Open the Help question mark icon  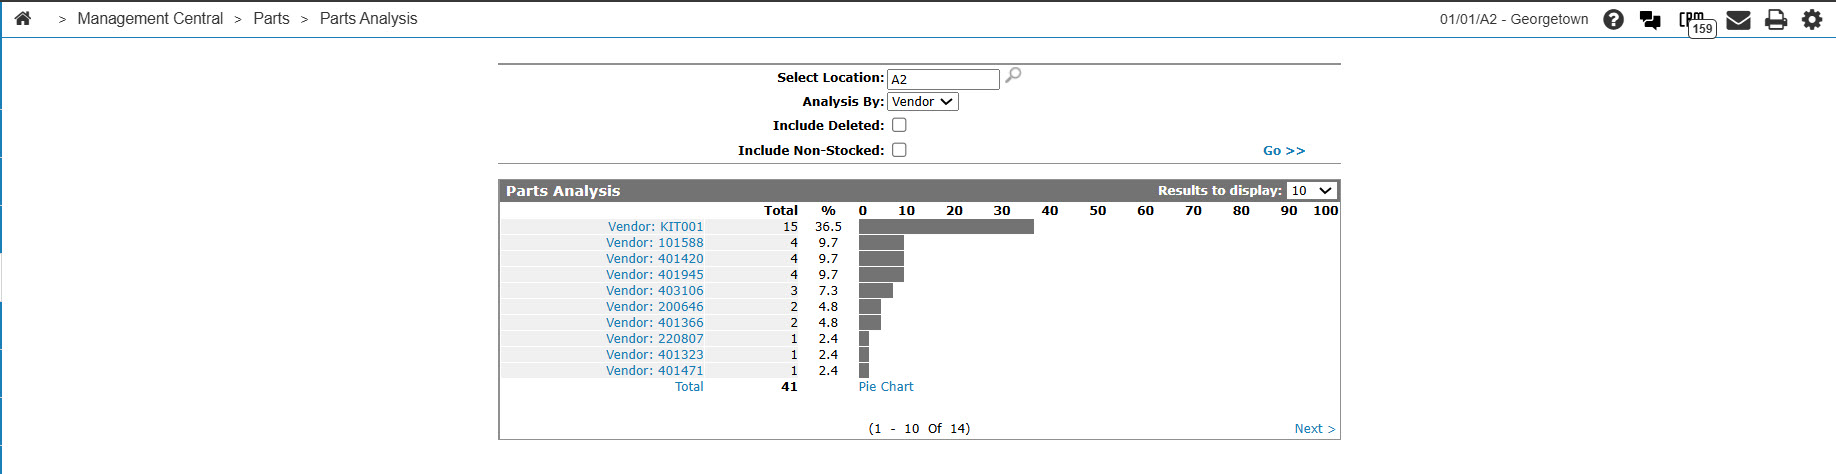(1613, 19)
